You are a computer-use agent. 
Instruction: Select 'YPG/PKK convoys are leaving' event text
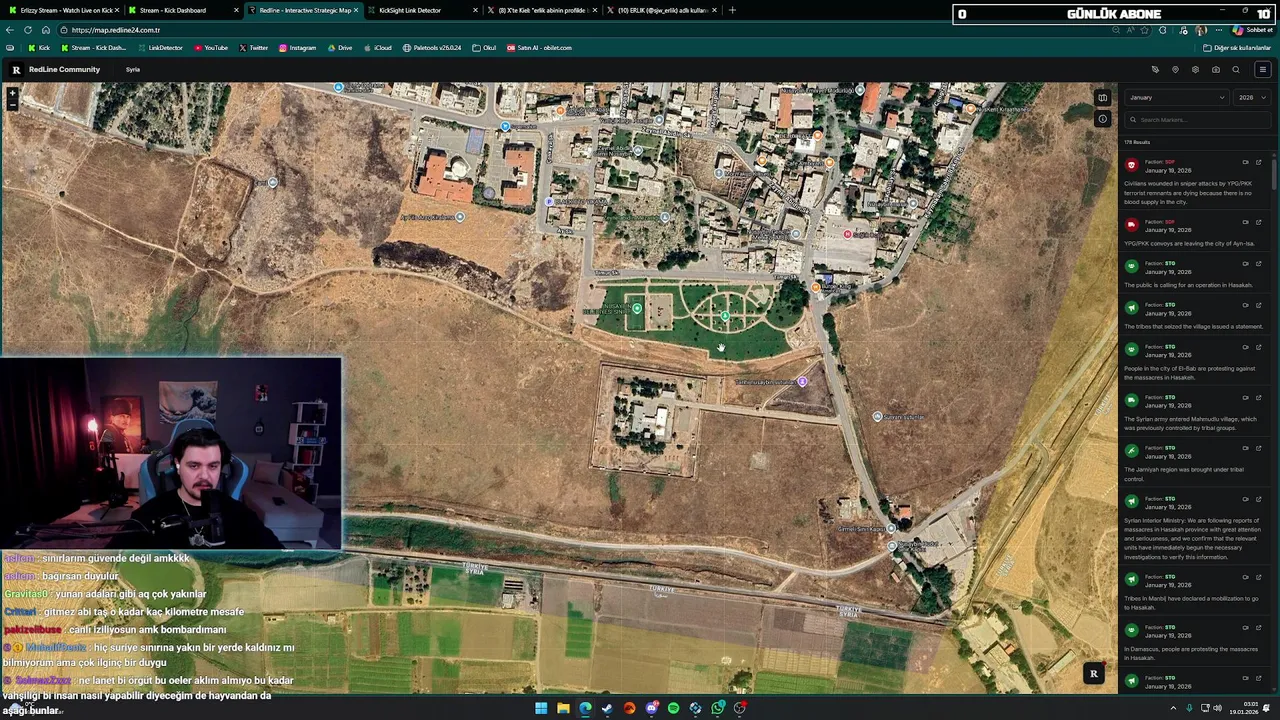(1188, 243)
